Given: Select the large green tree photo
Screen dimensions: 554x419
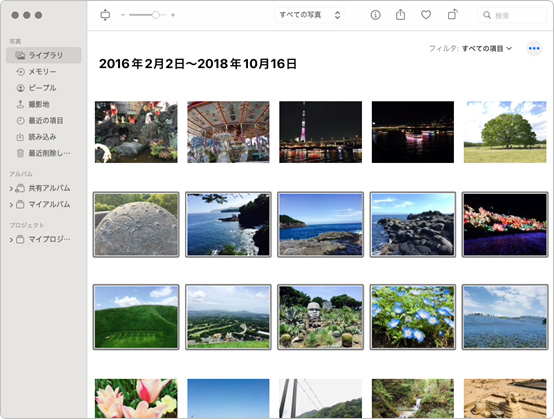Looking at the screenshot, I should [x=505, y=132].
